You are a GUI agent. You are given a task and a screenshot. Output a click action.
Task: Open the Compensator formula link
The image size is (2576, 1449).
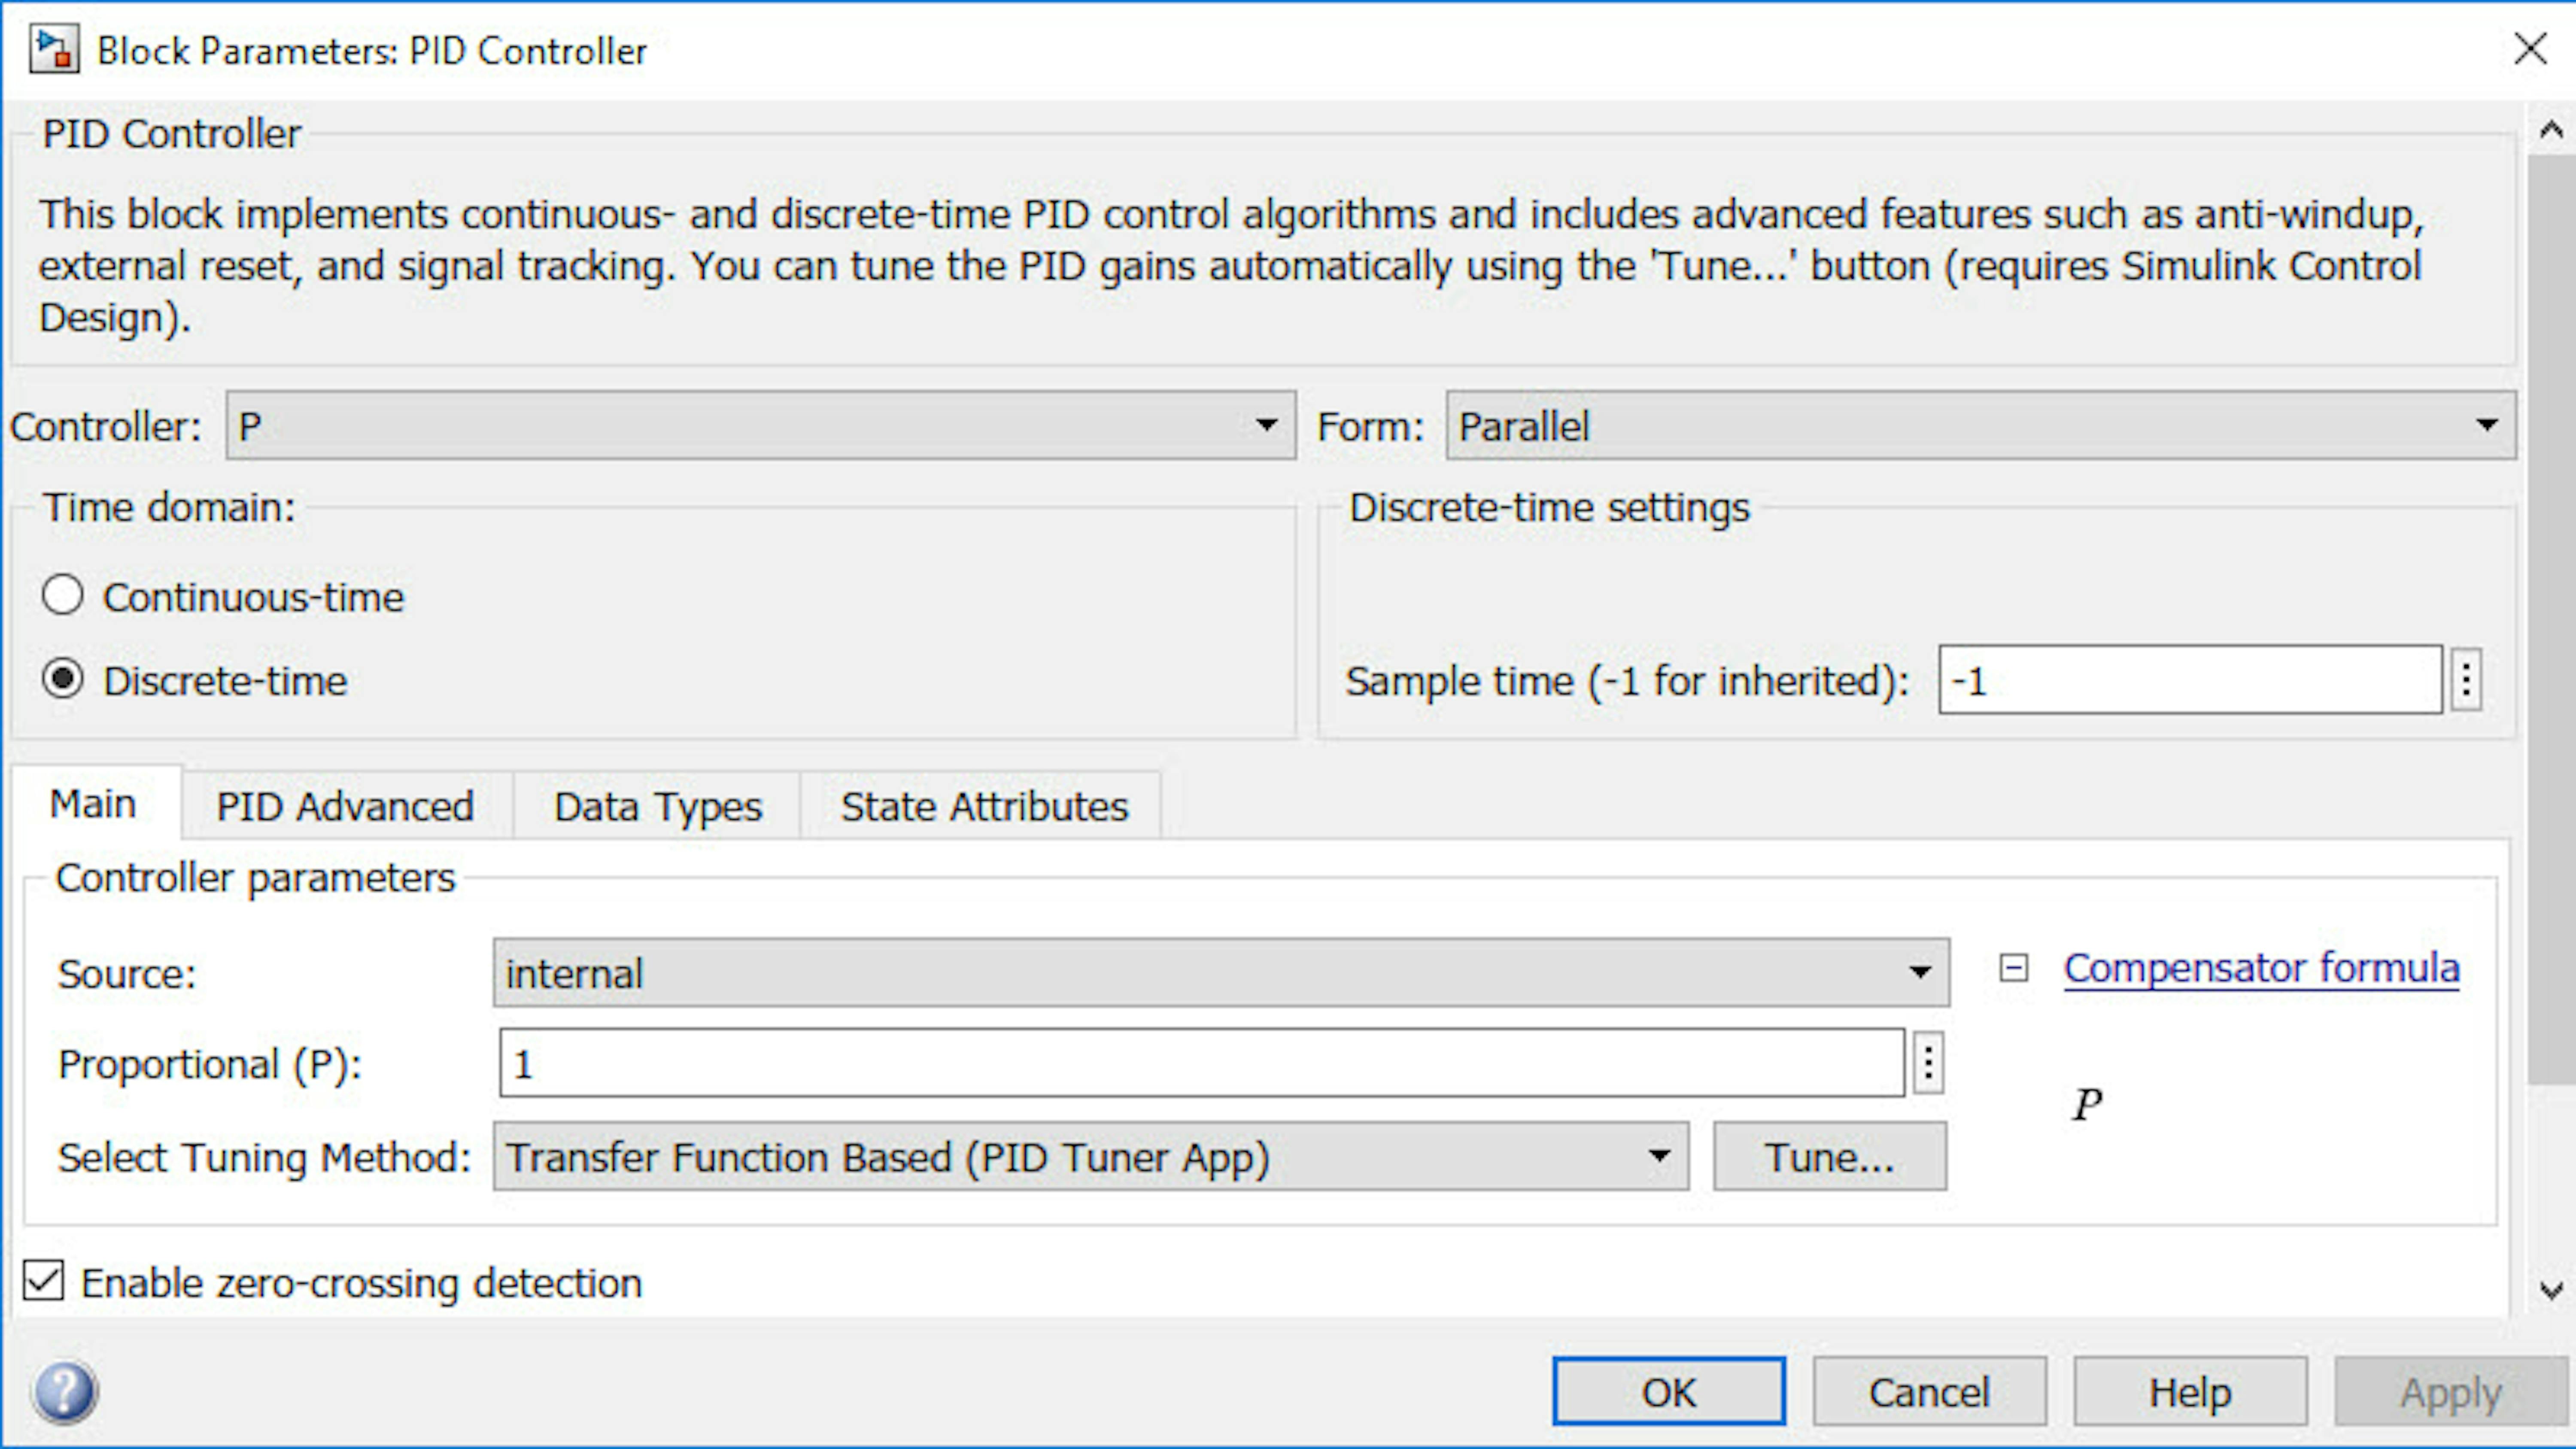coord(2262,968)
